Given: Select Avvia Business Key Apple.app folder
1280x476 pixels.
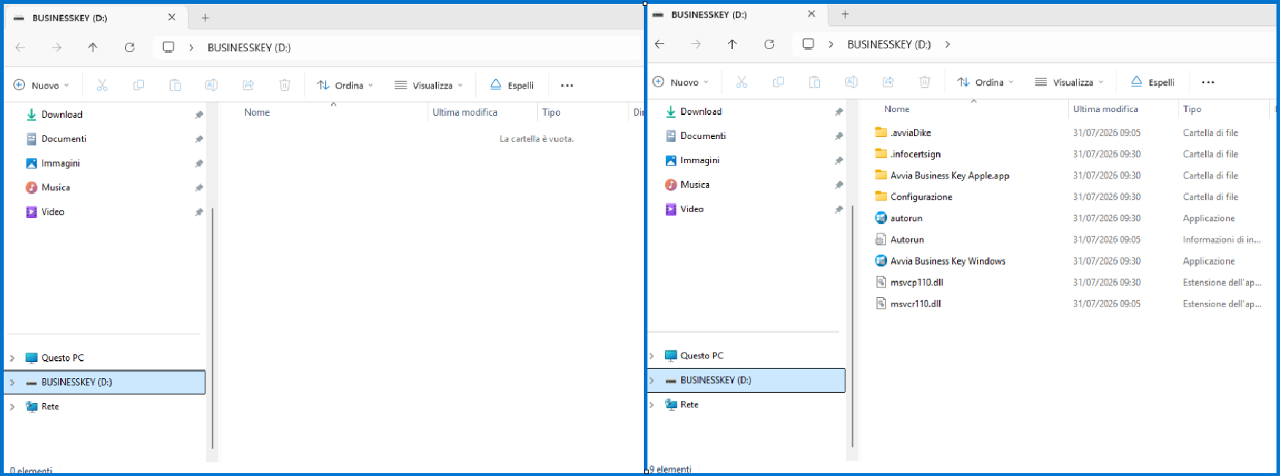Looking at the screenshot, I should pyautogui.click(x=949, y=175).
